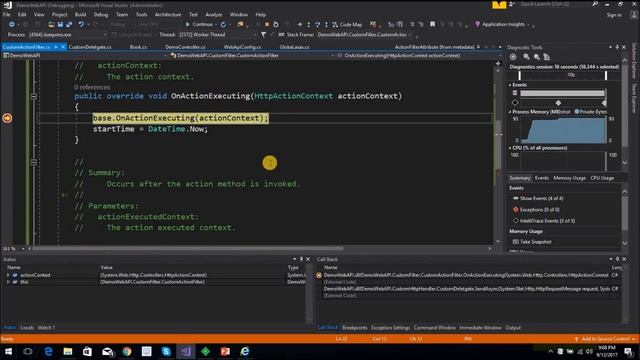Open the Process dropdown in debug toolbar
Screen dimensions: 640x360
pos(69,35)
